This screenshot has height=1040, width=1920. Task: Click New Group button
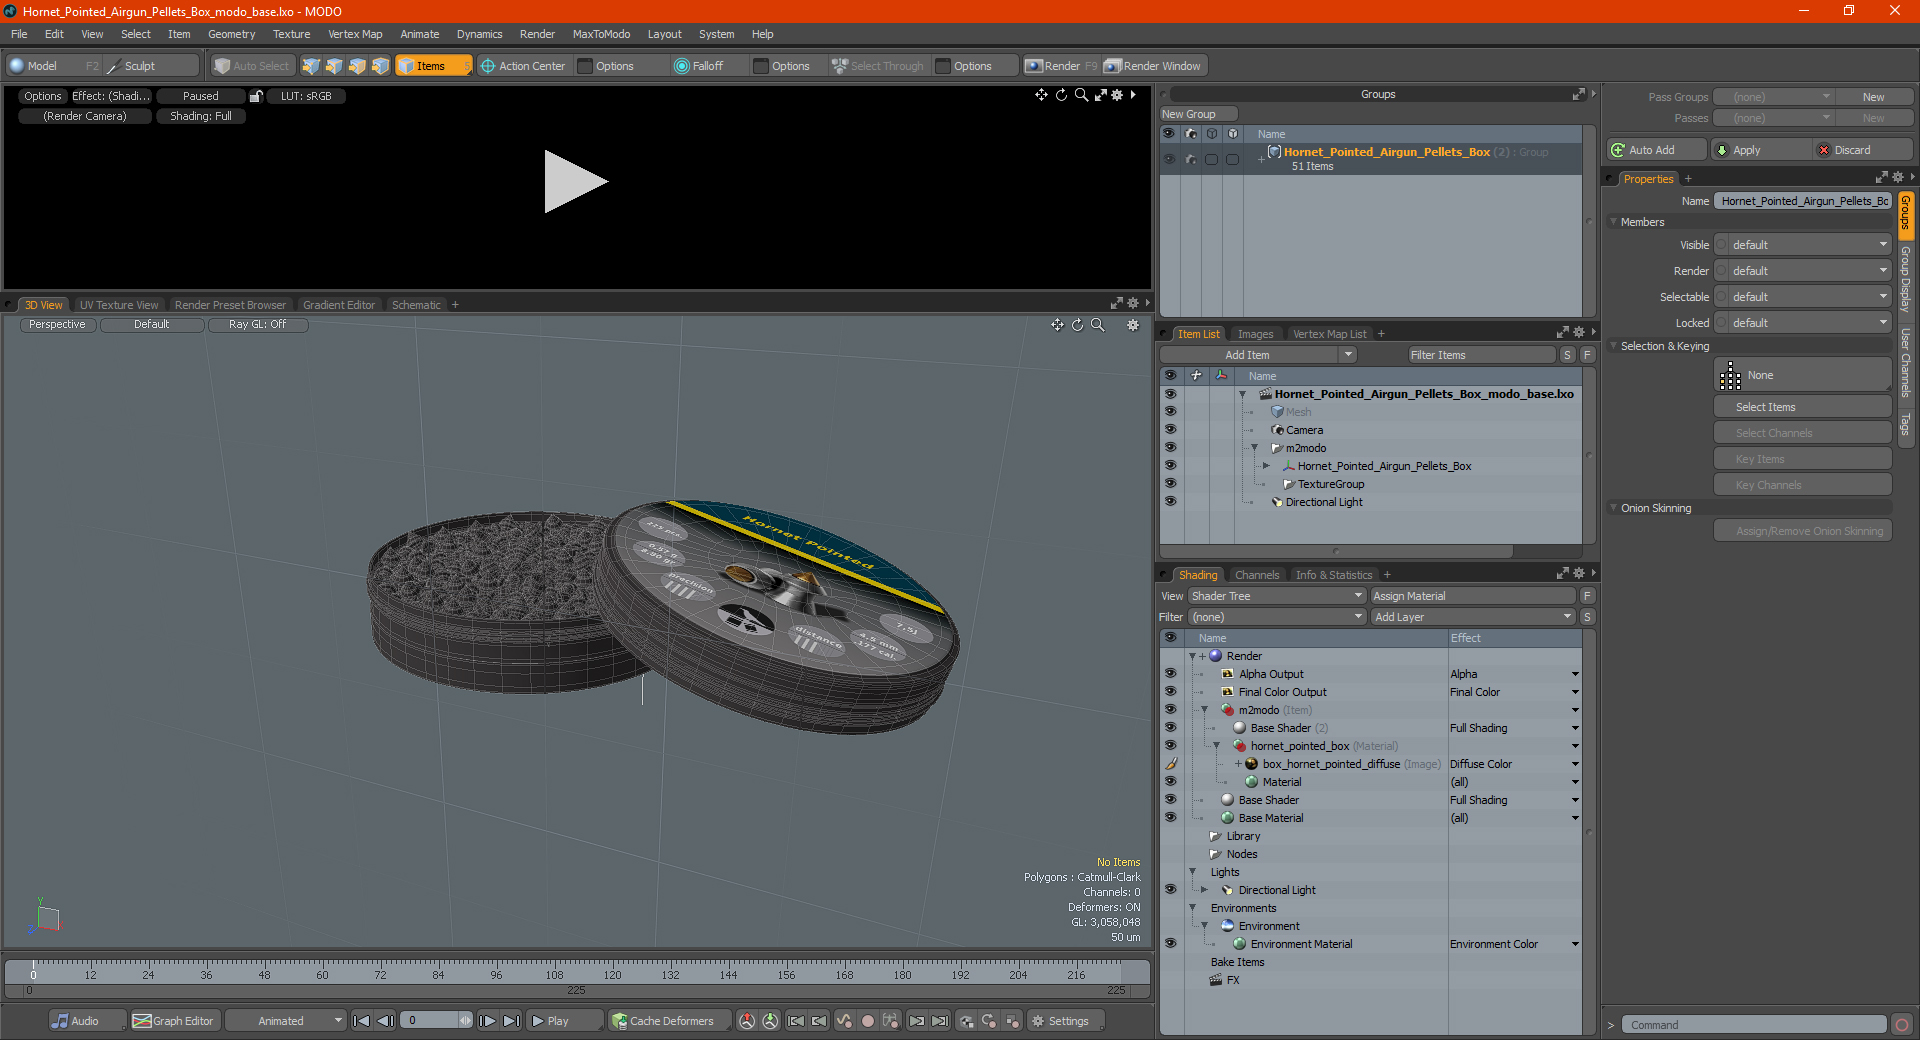coord(1198,114)
